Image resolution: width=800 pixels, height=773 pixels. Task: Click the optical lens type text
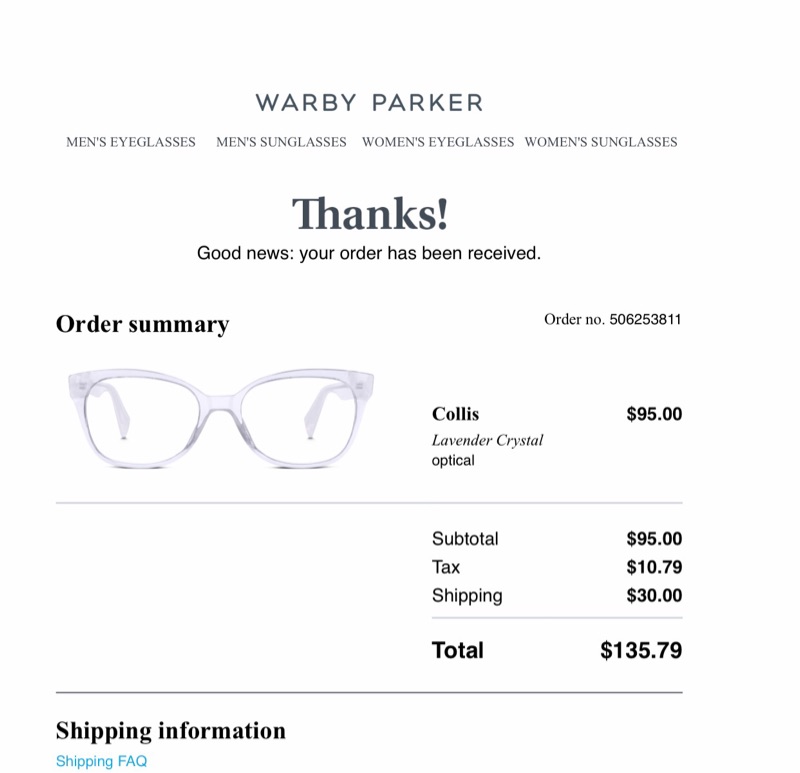coord(453,461)
